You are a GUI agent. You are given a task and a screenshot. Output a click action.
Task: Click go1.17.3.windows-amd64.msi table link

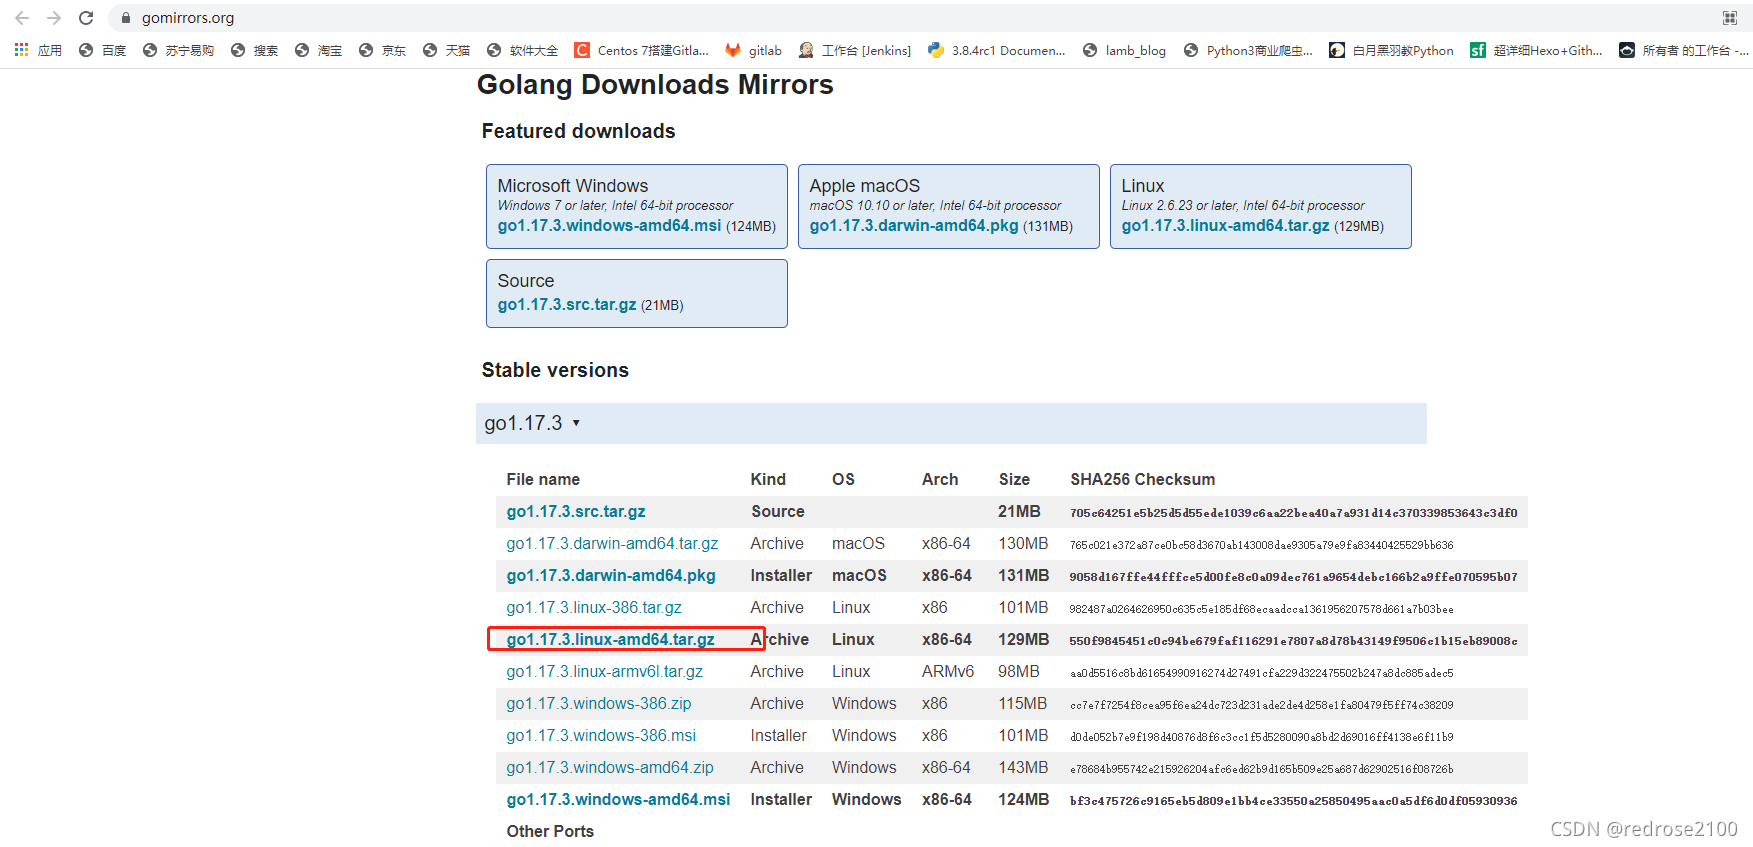pos(619,799)
